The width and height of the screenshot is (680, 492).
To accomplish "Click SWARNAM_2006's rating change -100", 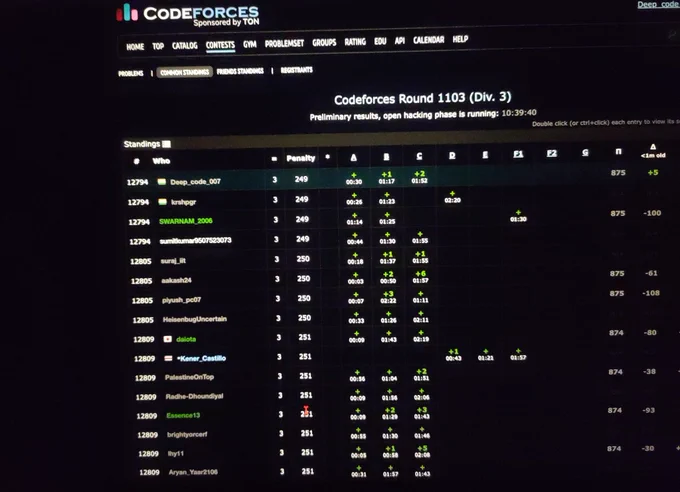I will pyautogui.click(x=652, y=213).
